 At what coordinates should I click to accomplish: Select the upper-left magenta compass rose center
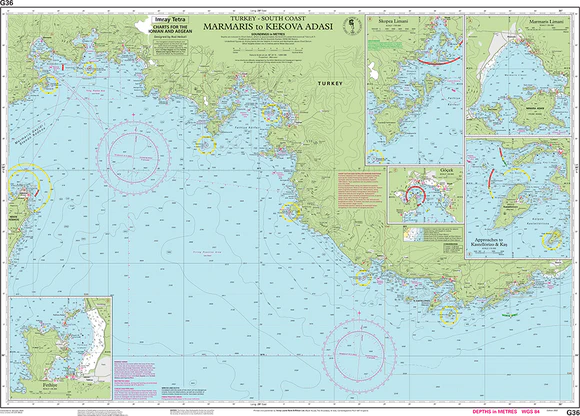tap(134, 157)
